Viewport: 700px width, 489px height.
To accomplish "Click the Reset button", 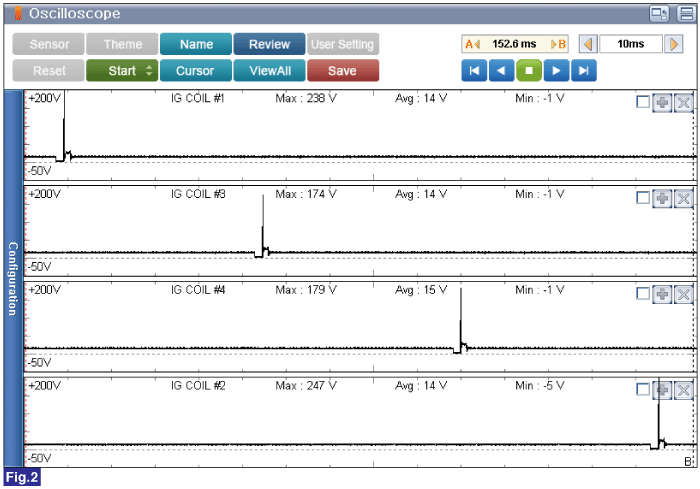I will [x=48, y=71].
